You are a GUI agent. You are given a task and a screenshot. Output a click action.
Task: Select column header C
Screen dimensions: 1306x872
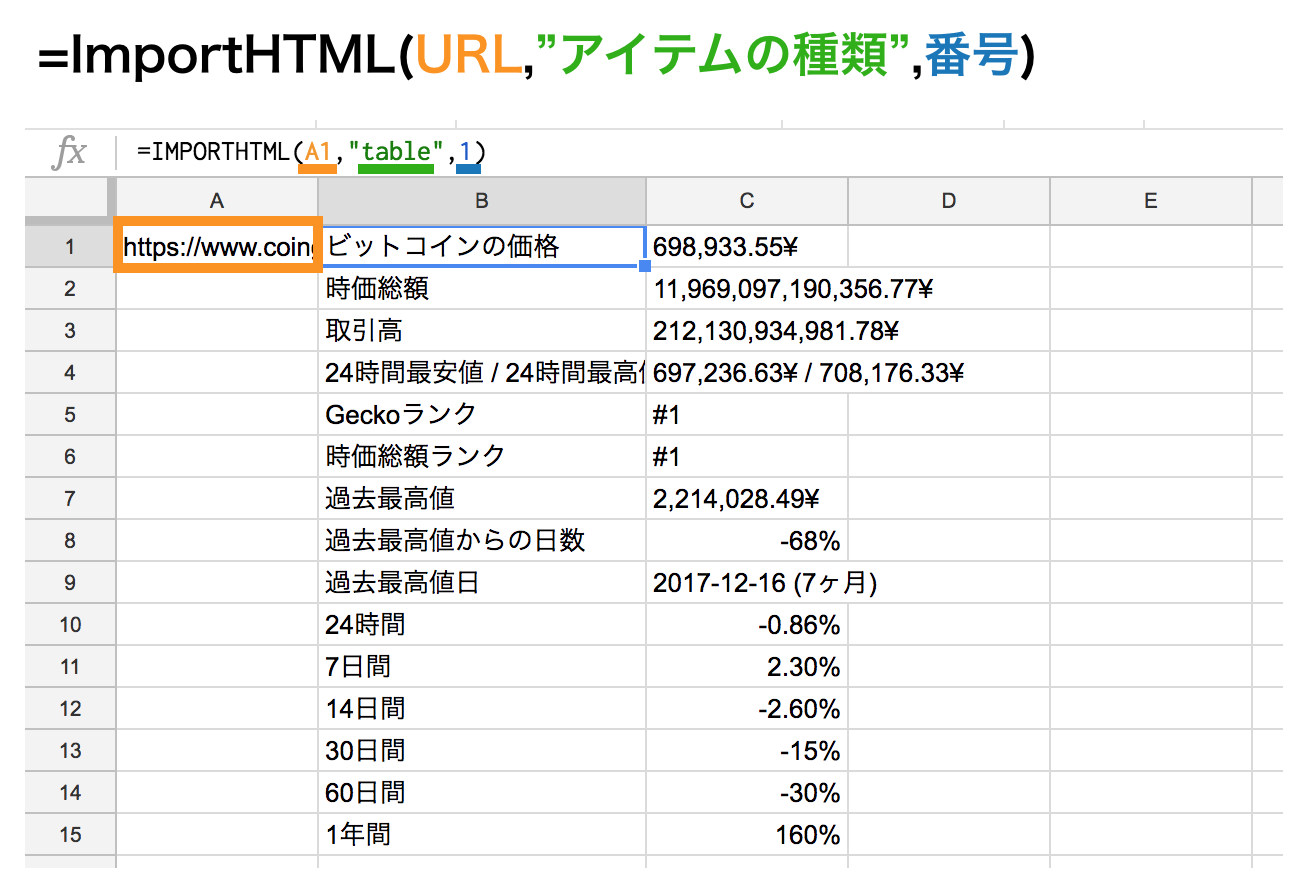(746, 200)
